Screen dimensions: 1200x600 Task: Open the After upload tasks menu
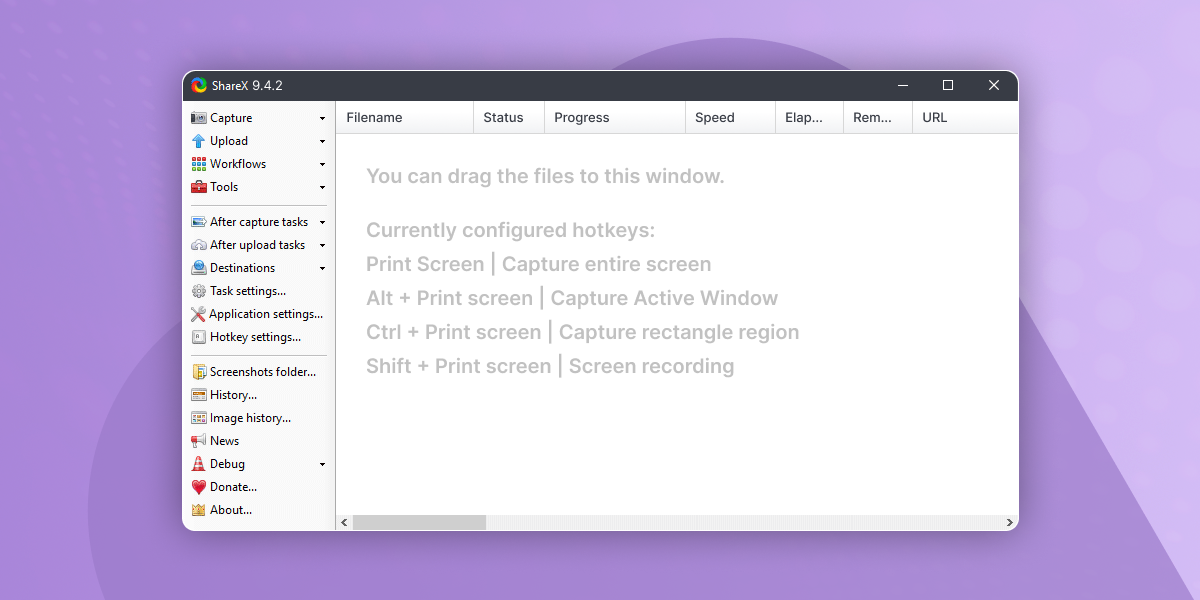(x=259, y=245)
